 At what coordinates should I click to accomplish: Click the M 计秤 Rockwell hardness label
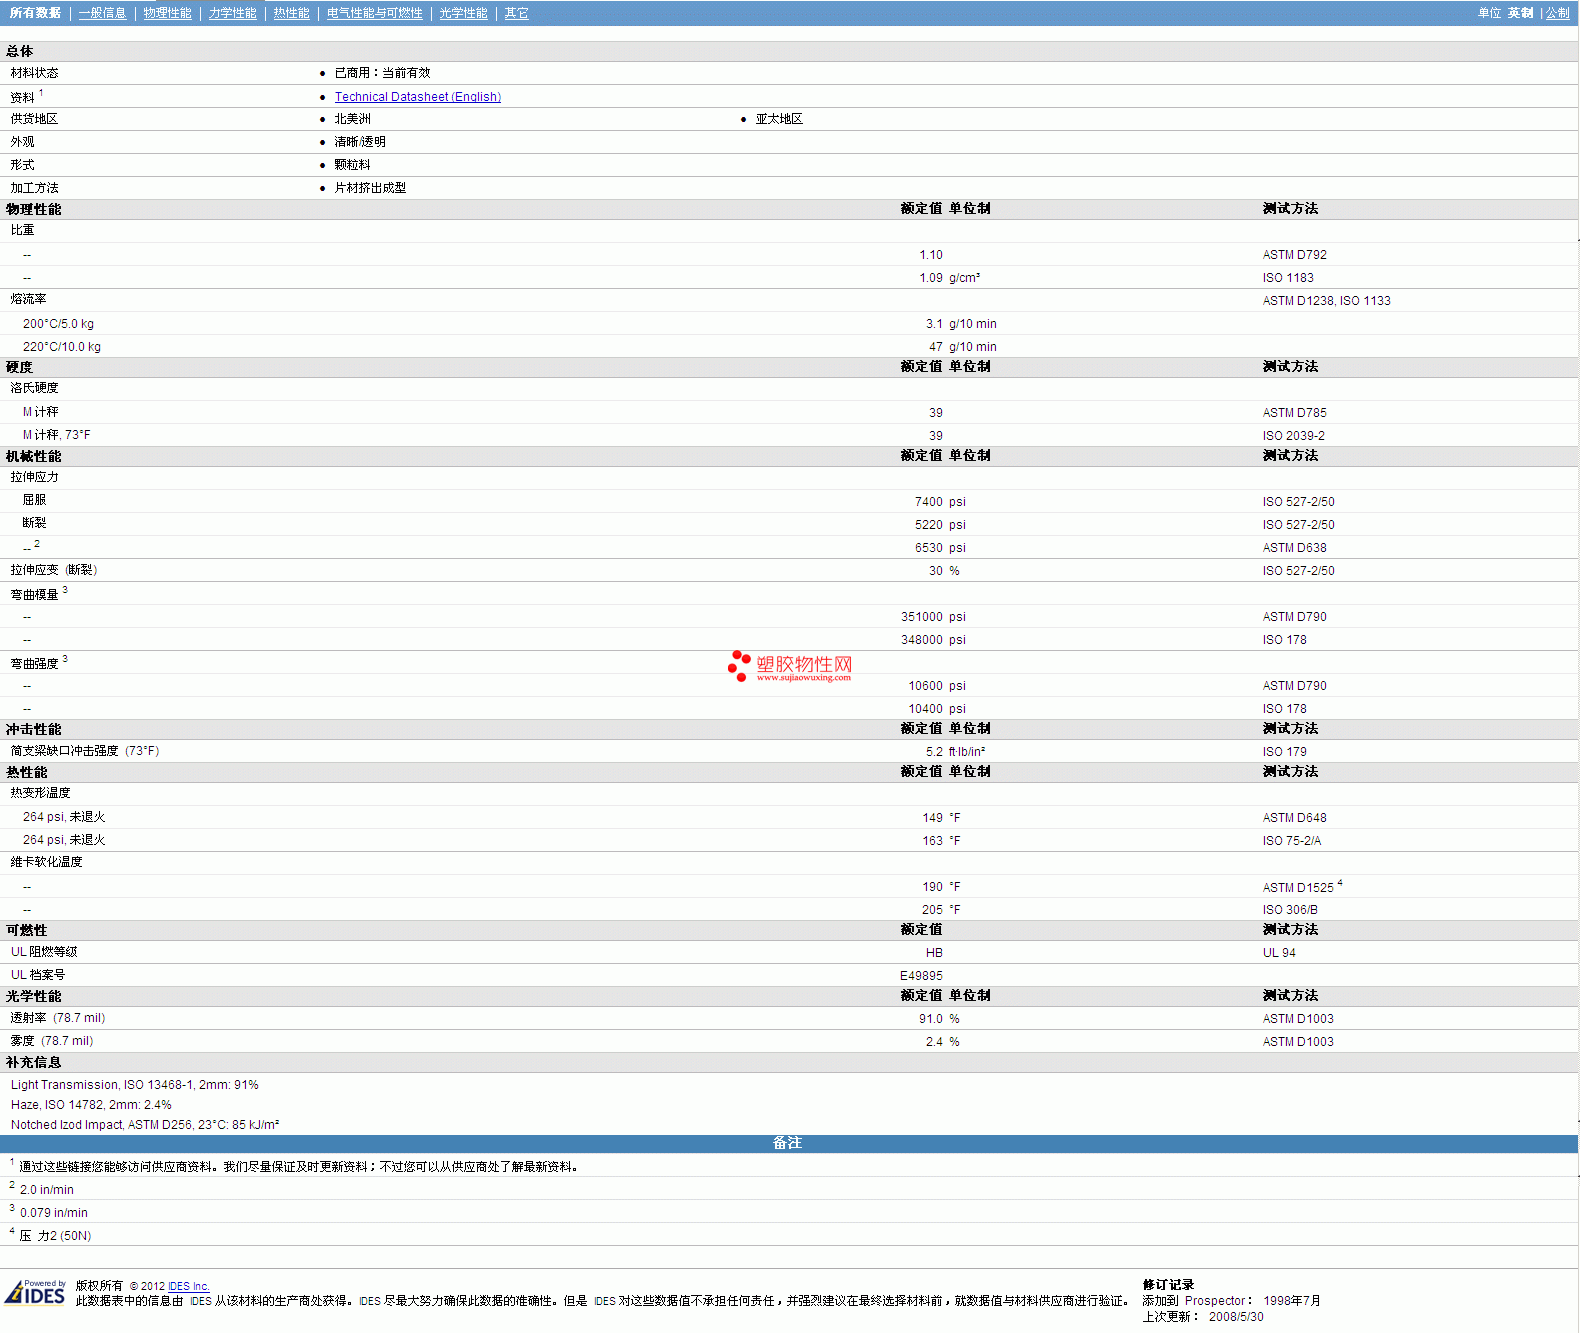pos(40,412)
